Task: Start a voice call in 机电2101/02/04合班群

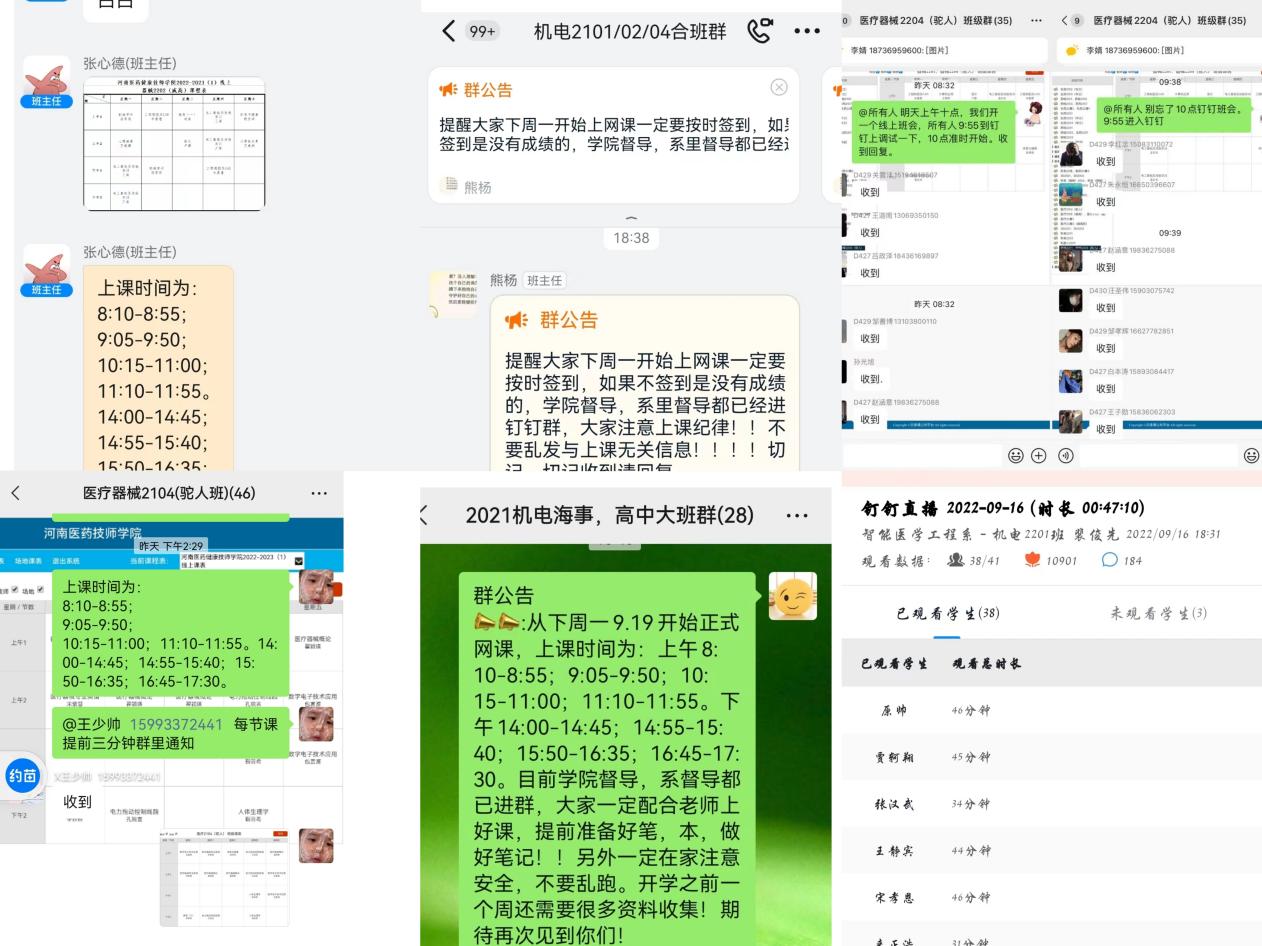Action: 761,31
